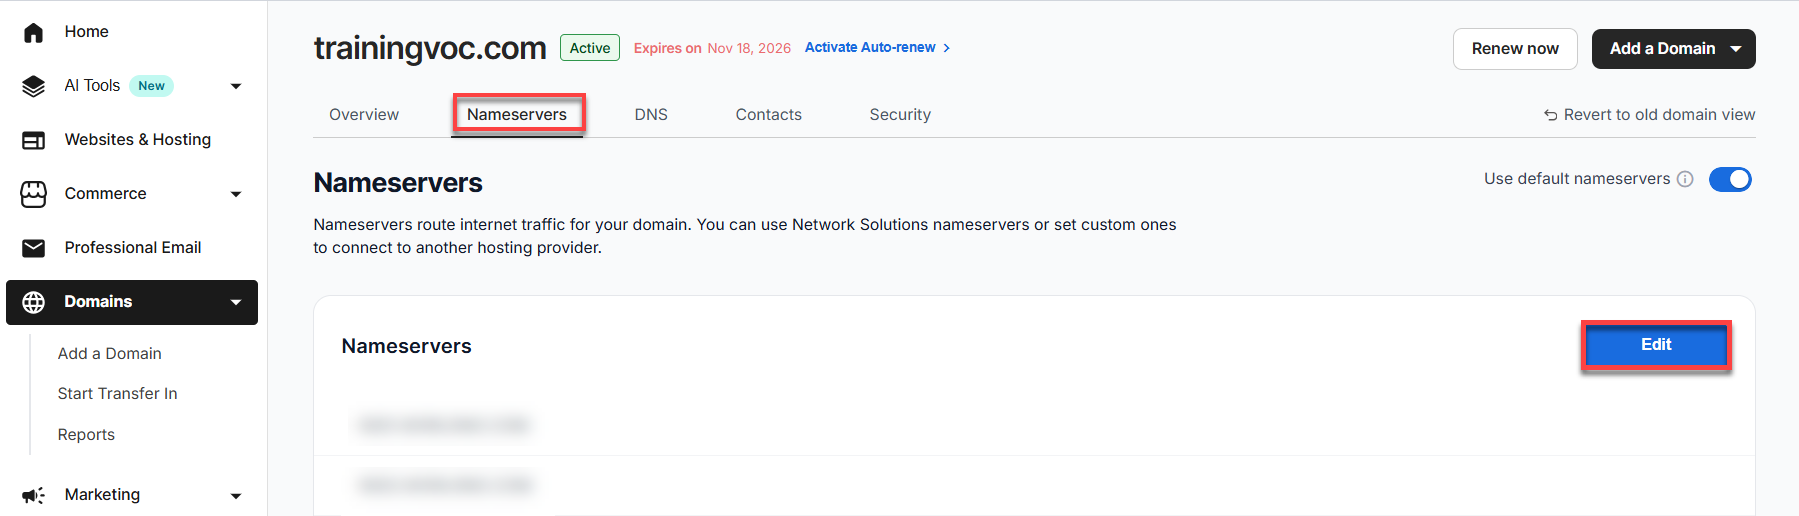Viewport: 1799px width, 516px height.
Task: Switch to the Overview tab
Action: [364, 115]
